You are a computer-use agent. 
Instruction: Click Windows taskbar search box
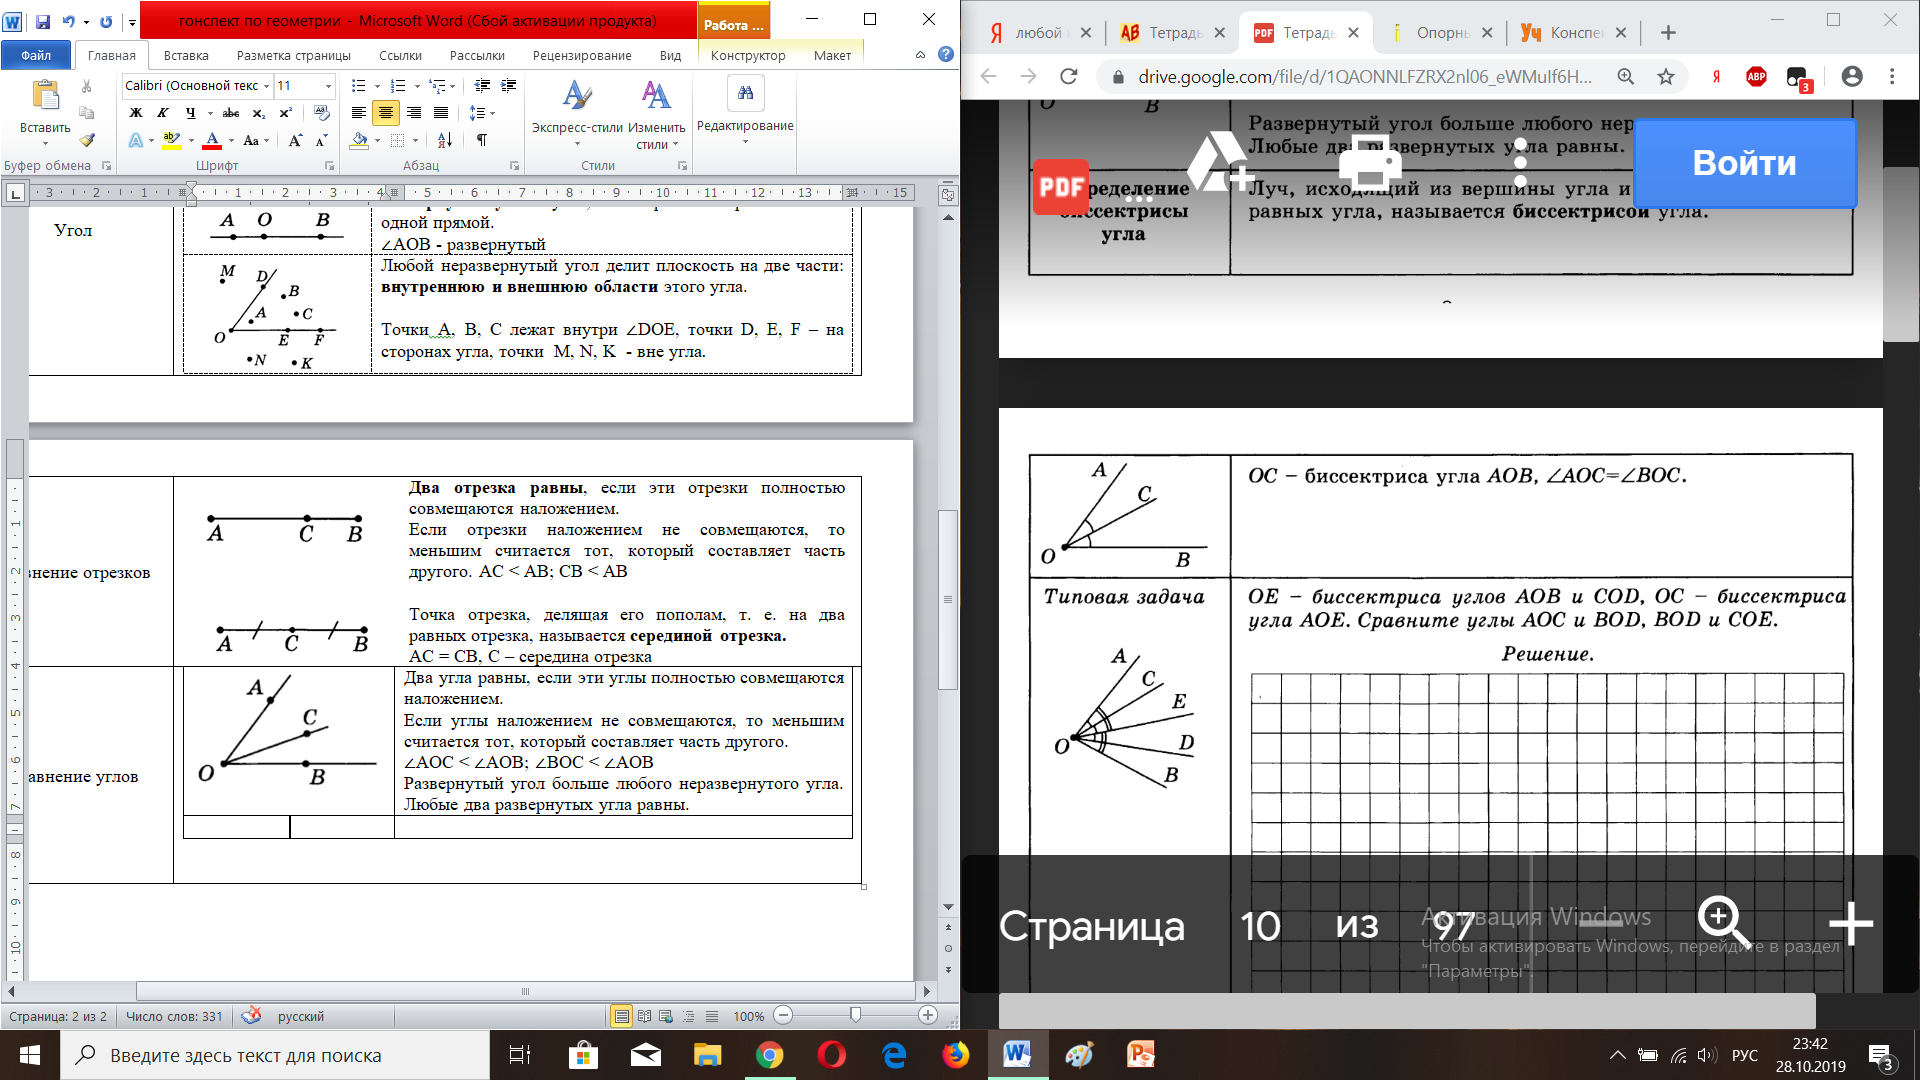click(275, 1055)
